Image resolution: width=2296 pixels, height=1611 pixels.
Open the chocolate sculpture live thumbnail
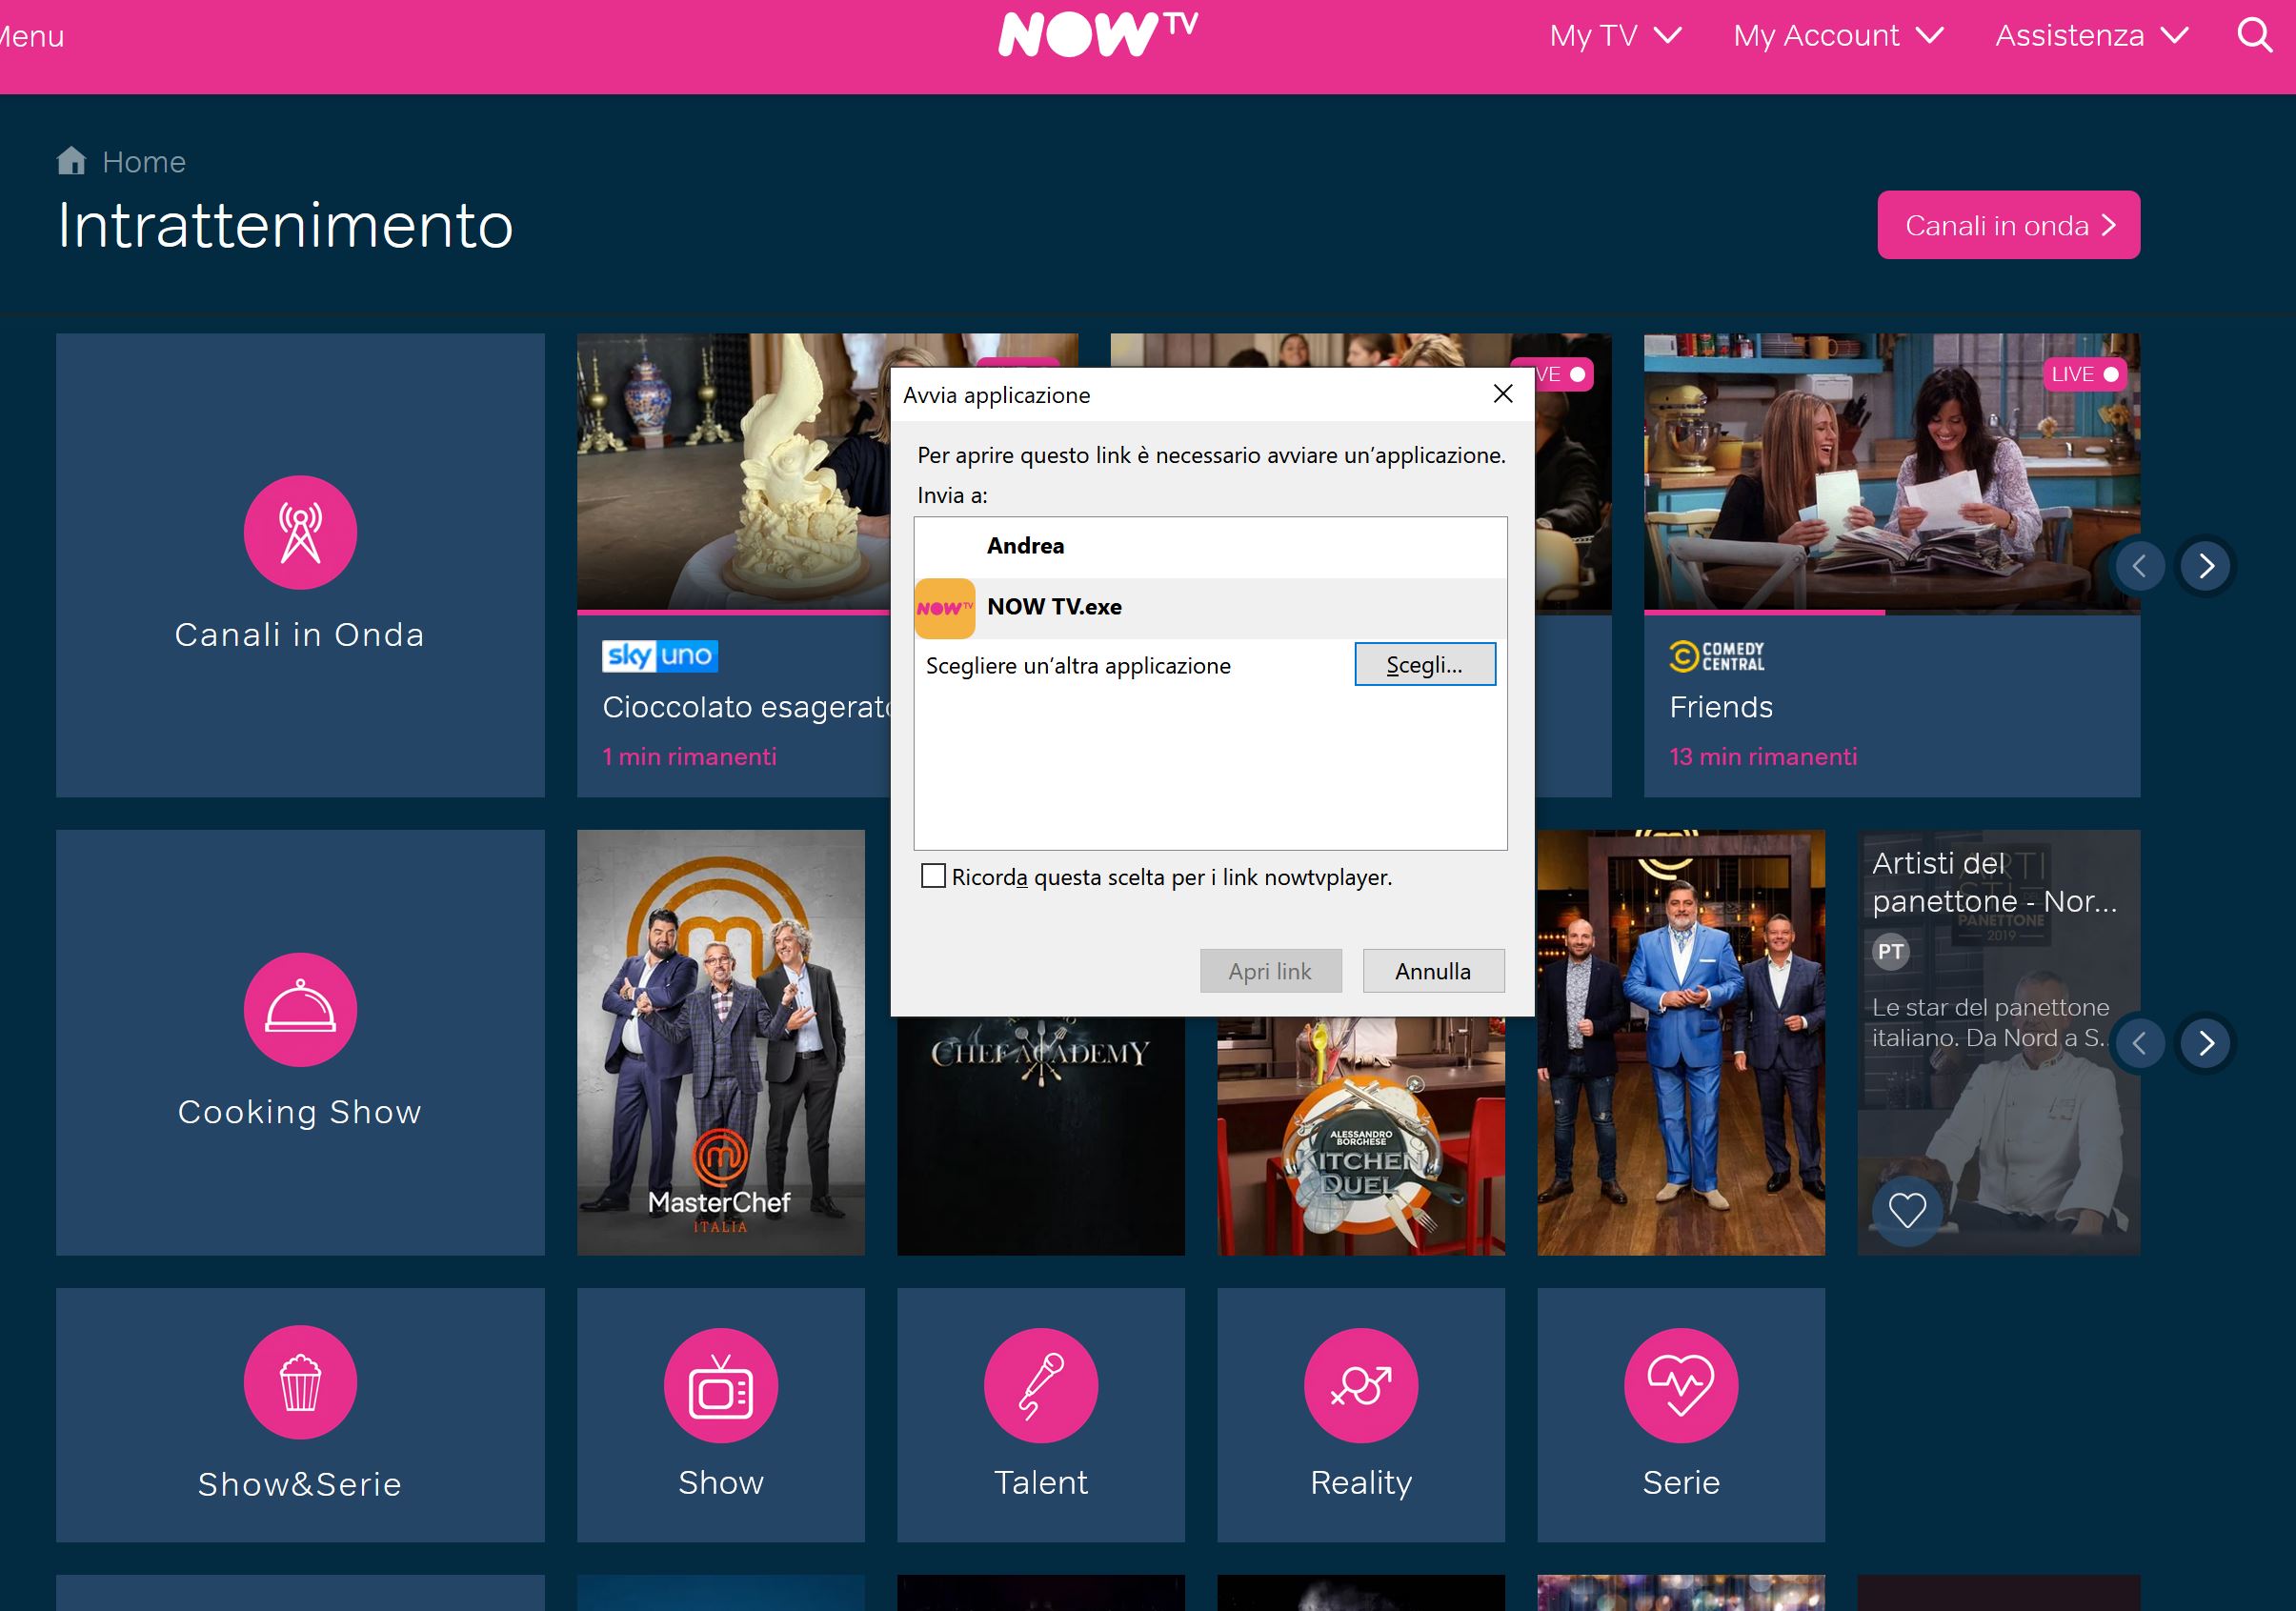click(733, 471)
